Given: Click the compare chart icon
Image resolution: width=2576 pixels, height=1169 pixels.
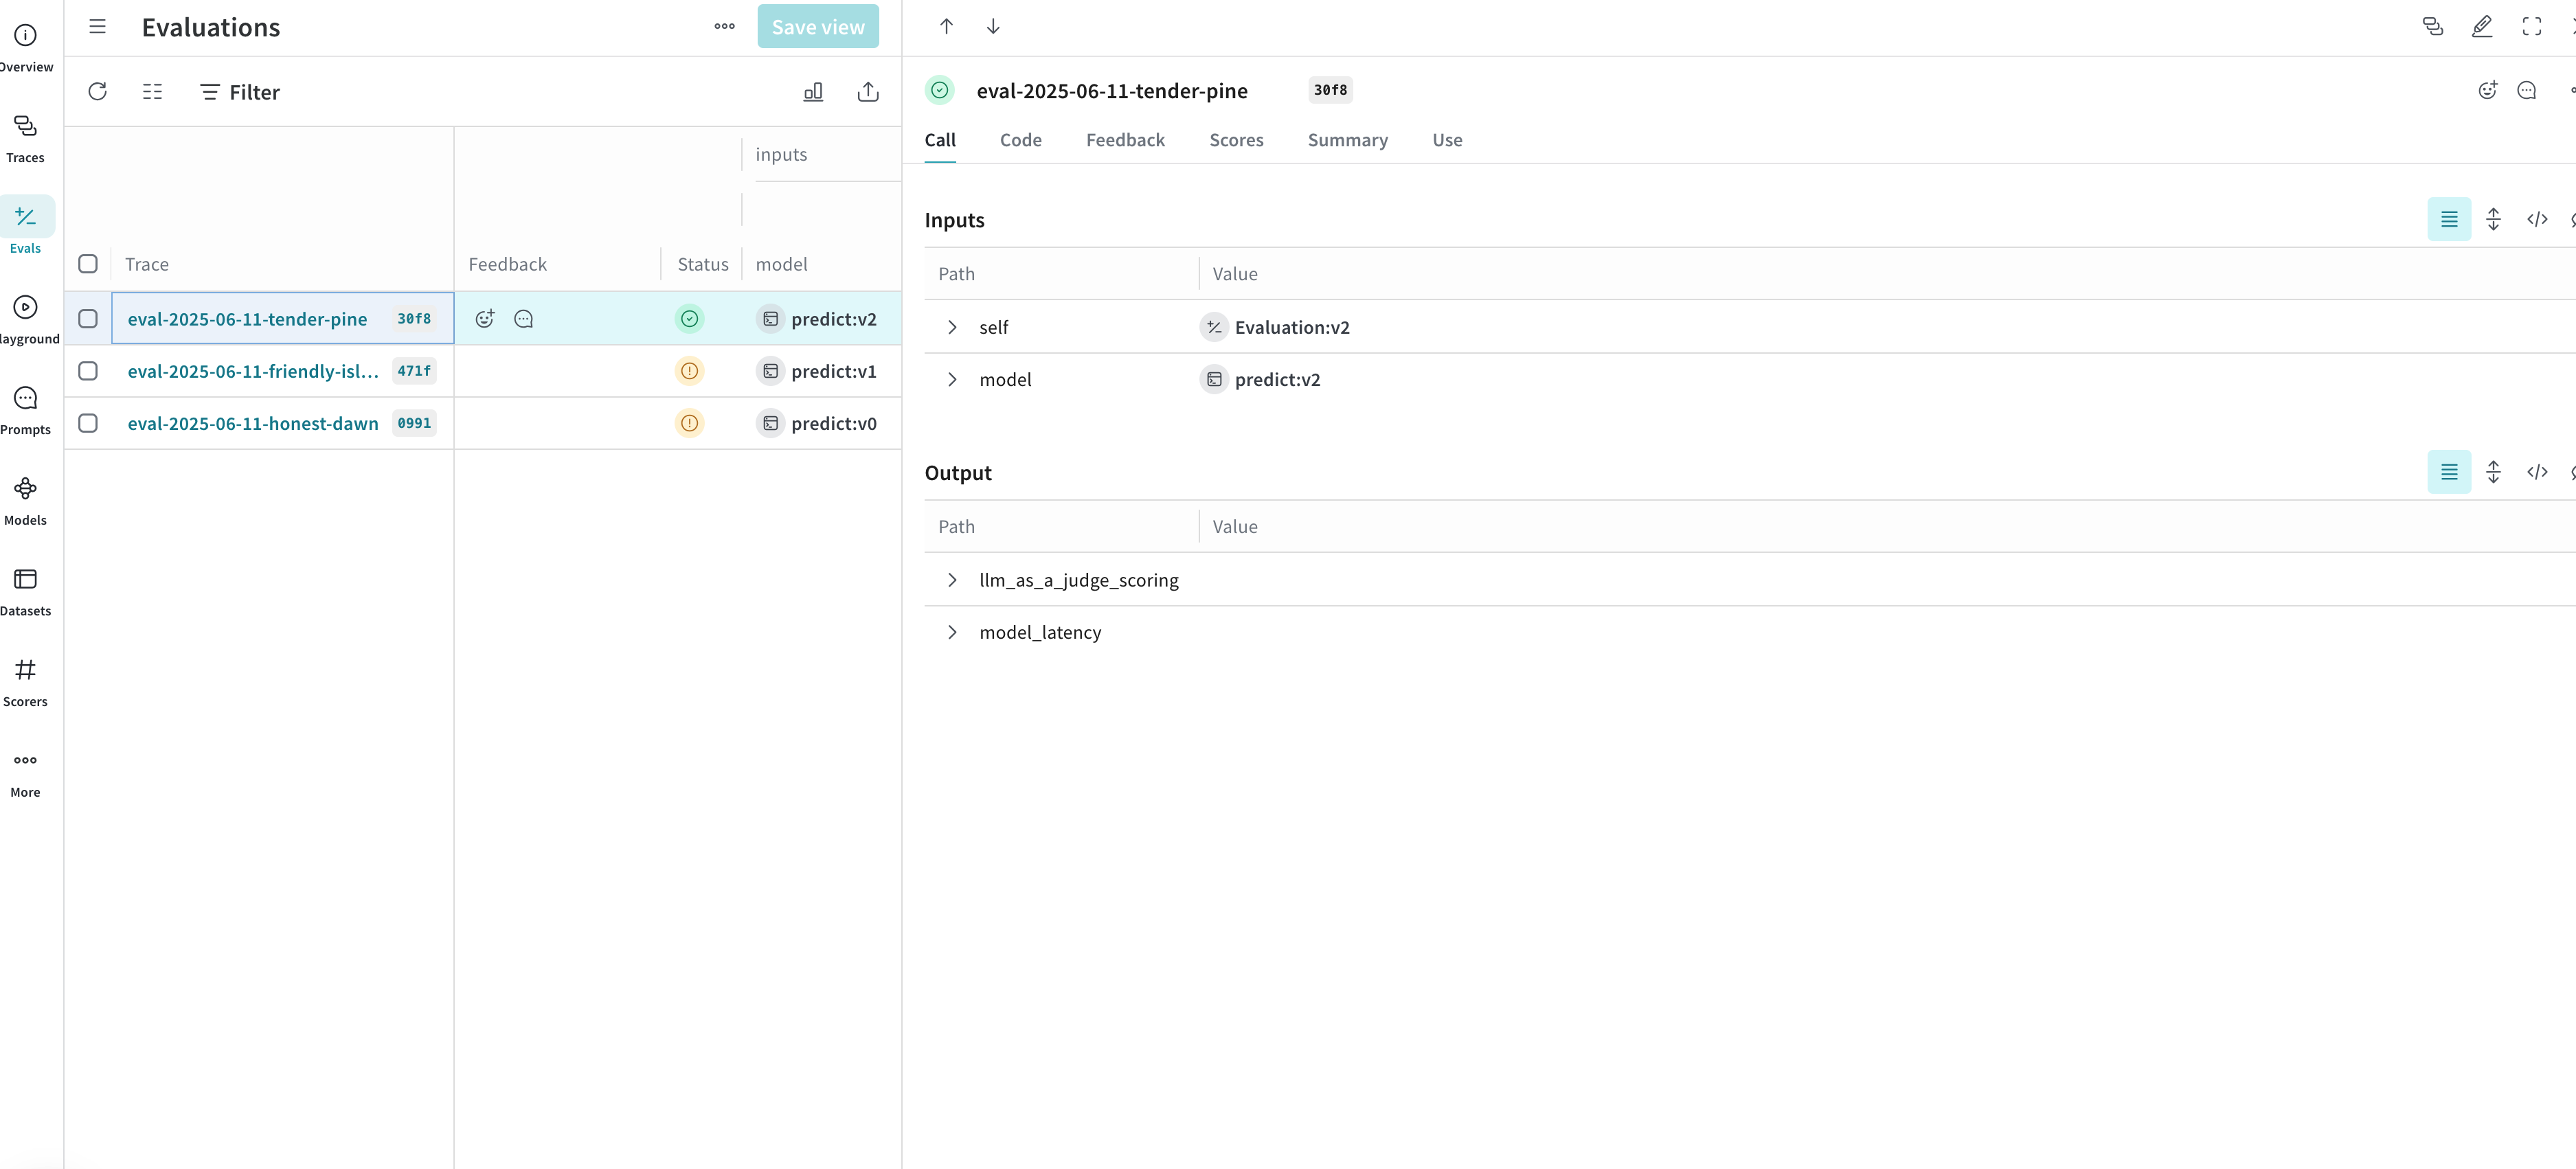Looking at the screenshot, I should [x=813, y=92].
